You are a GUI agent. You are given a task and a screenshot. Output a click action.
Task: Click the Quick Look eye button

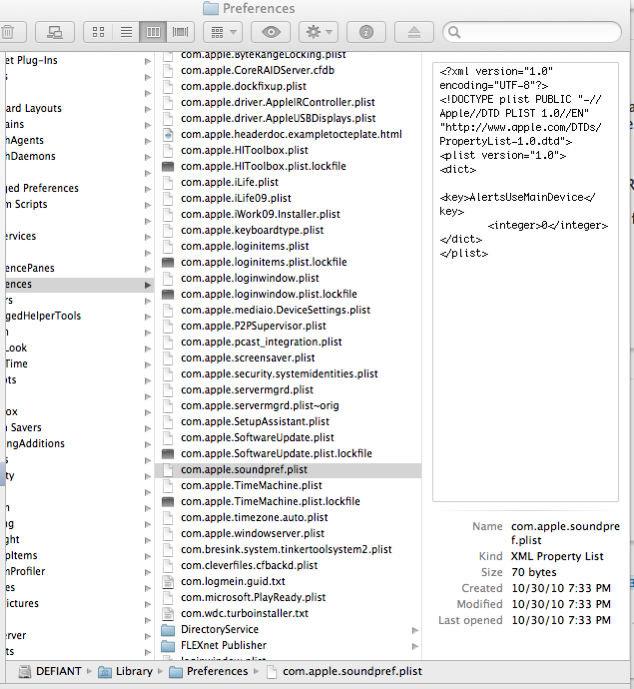(271, 32)
